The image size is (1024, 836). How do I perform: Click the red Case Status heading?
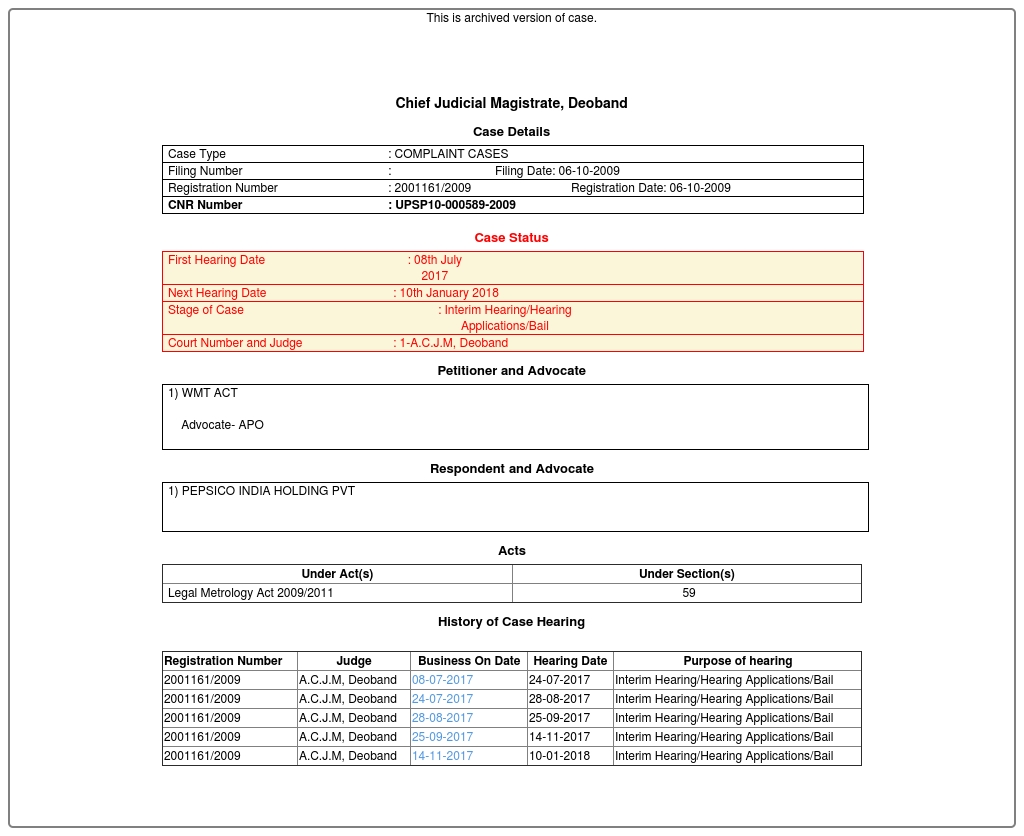click(511, 238)
